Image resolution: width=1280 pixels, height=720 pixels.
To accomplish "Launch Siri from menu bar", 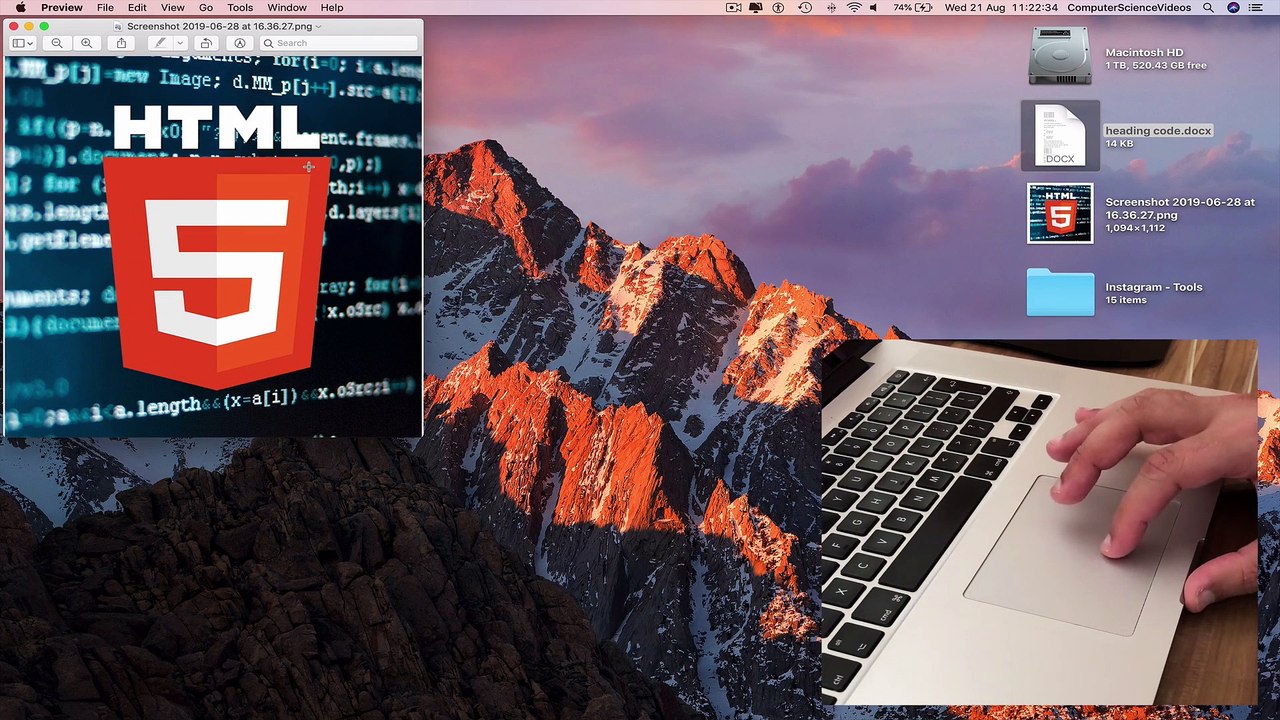I will pos(1233,8).
